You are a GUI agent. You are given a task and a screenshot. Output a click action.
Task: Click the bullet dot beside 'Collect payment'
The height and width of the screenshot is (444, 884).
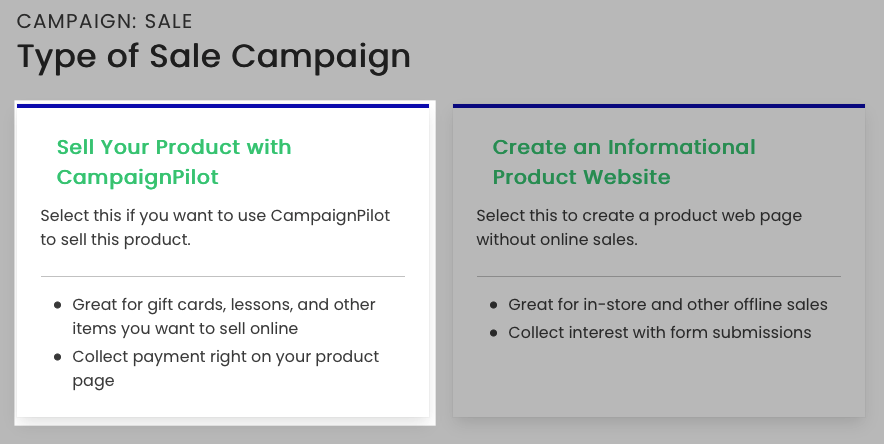coord(57,357)
